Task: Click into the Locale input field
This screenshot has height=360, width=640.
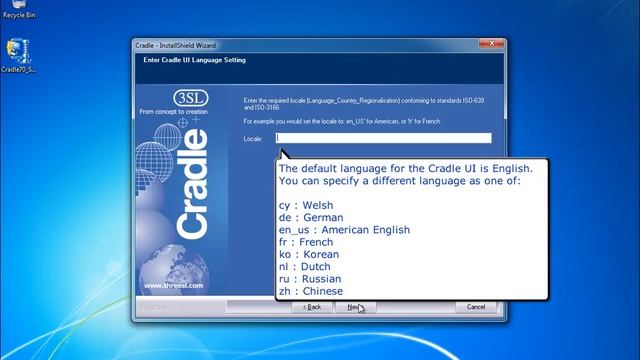Action: click(x=384, y=138)
